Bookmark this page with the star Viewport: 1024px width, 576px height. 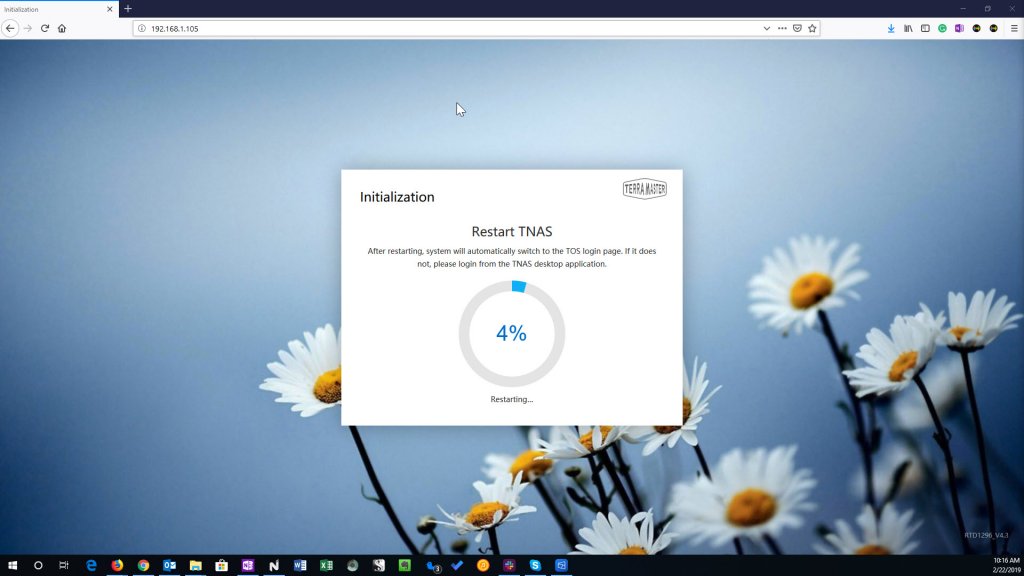tap(812, 29)
